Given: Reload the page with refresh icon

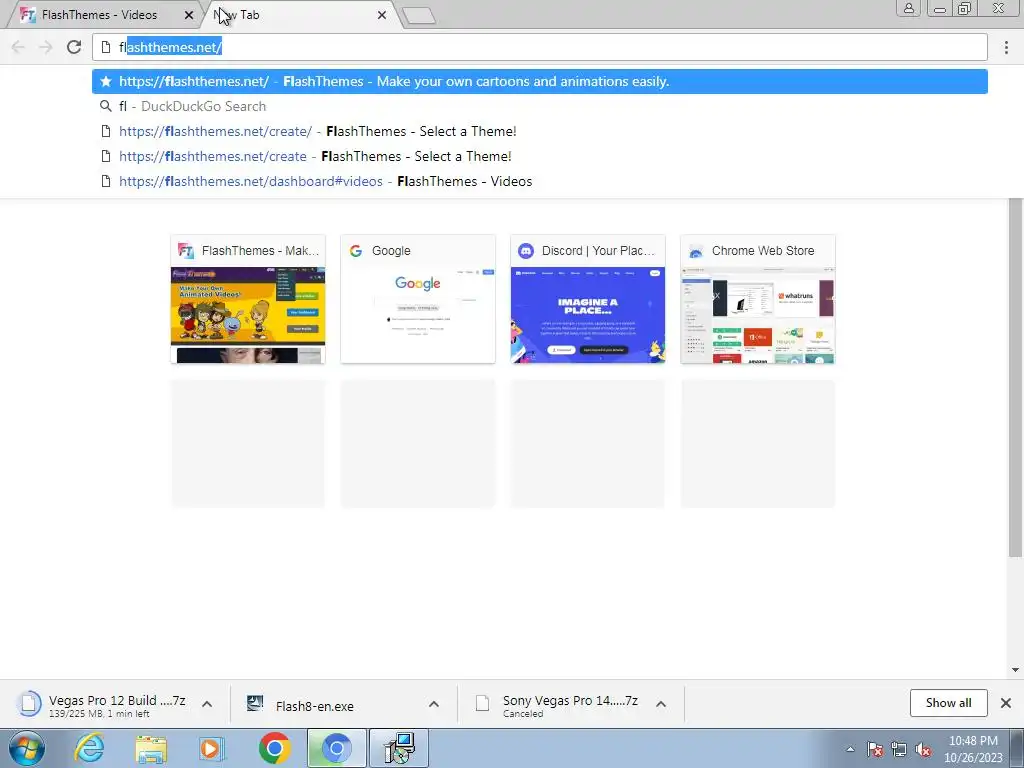Looking at the screenshot, I should coord(74,47).
